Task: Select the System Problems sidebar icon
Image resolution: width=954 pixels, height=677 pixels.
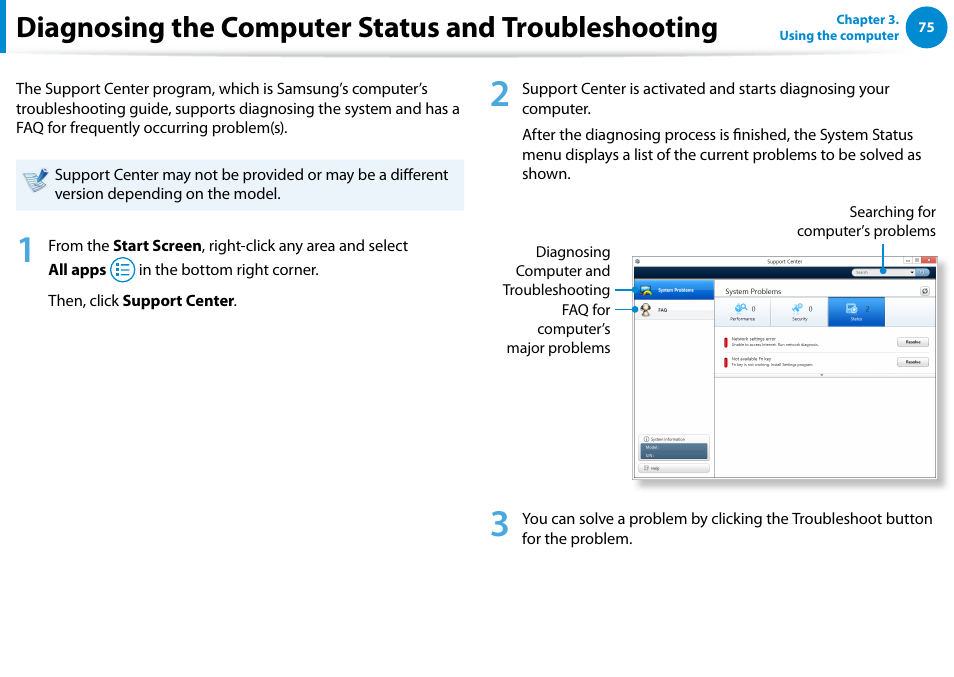Action: [644, 289]
